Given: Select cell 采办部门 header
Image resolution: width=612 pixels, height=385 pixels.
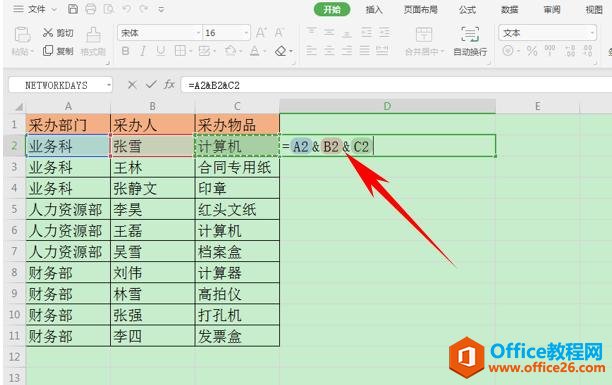Looking at the screenshot, I should pos(68,125).
